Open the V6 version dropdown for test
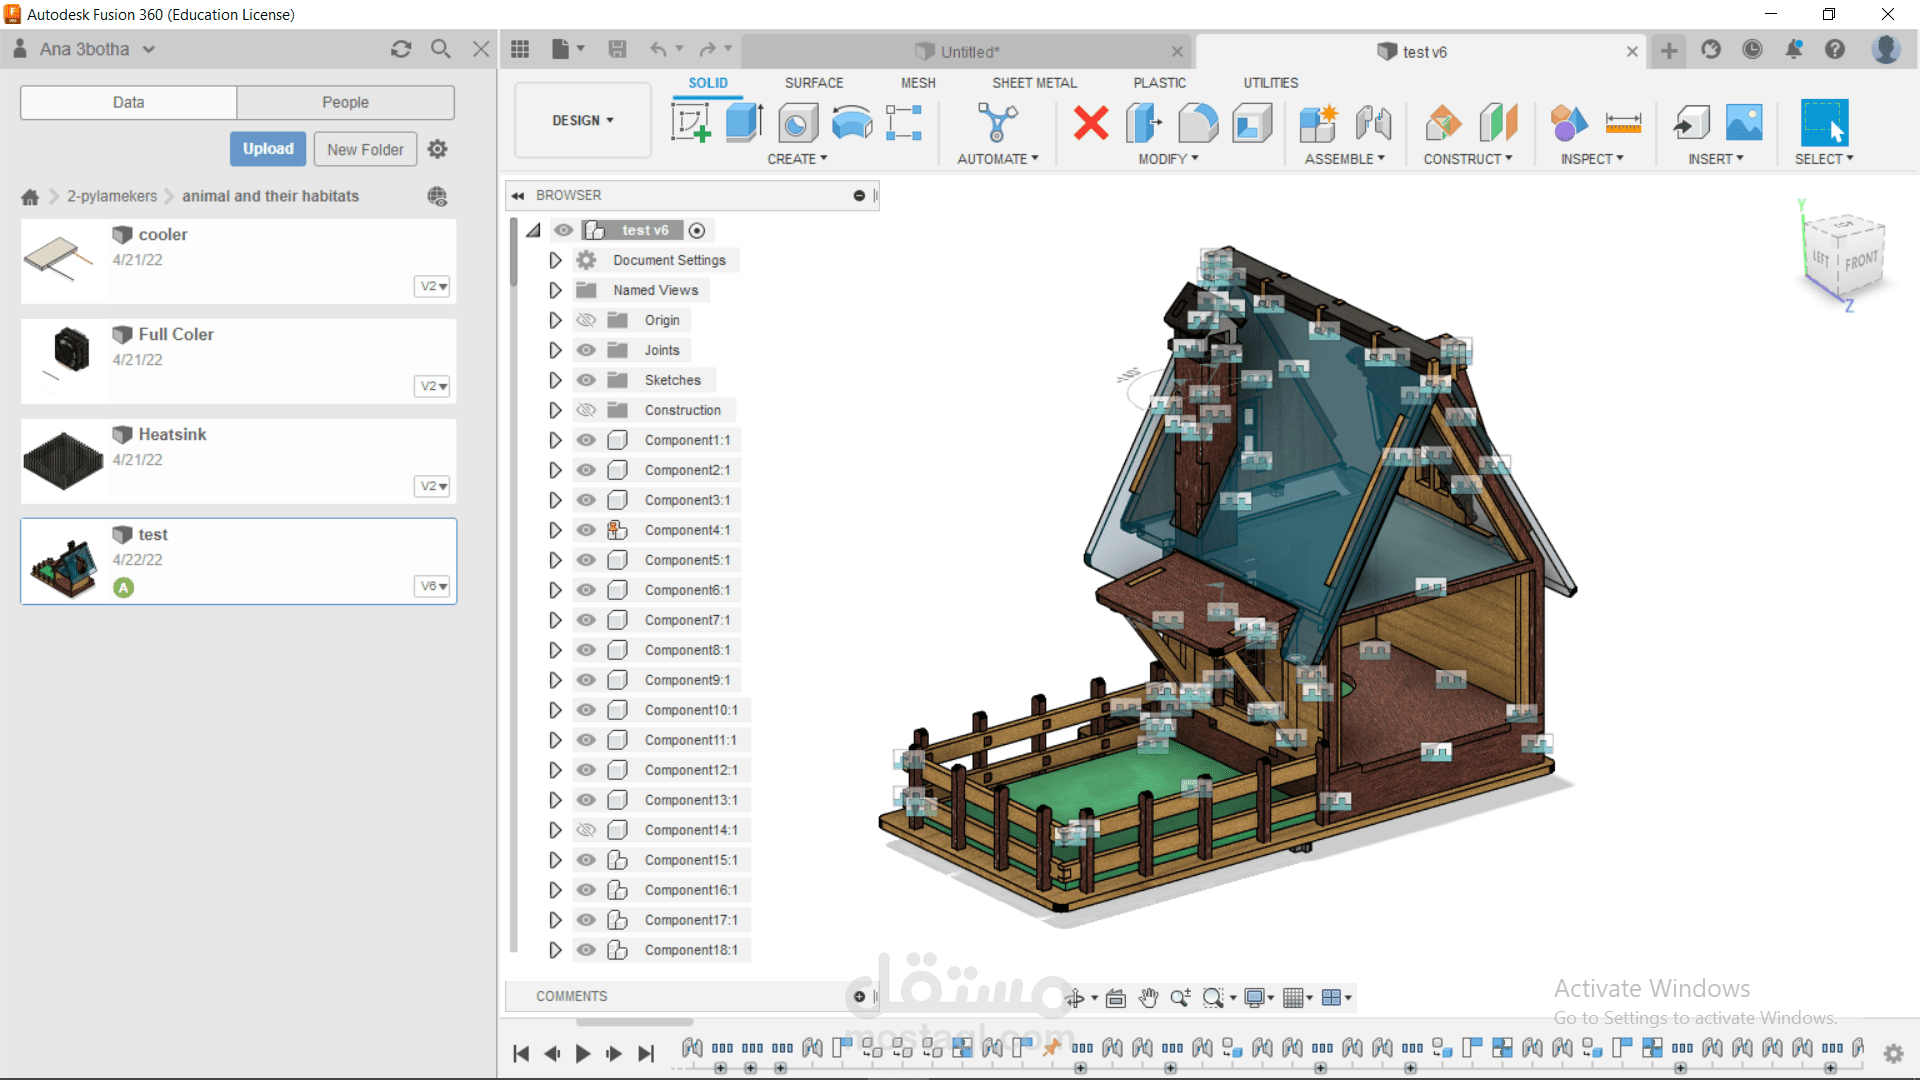The image size is (1920, 1080). pos(433,586)
